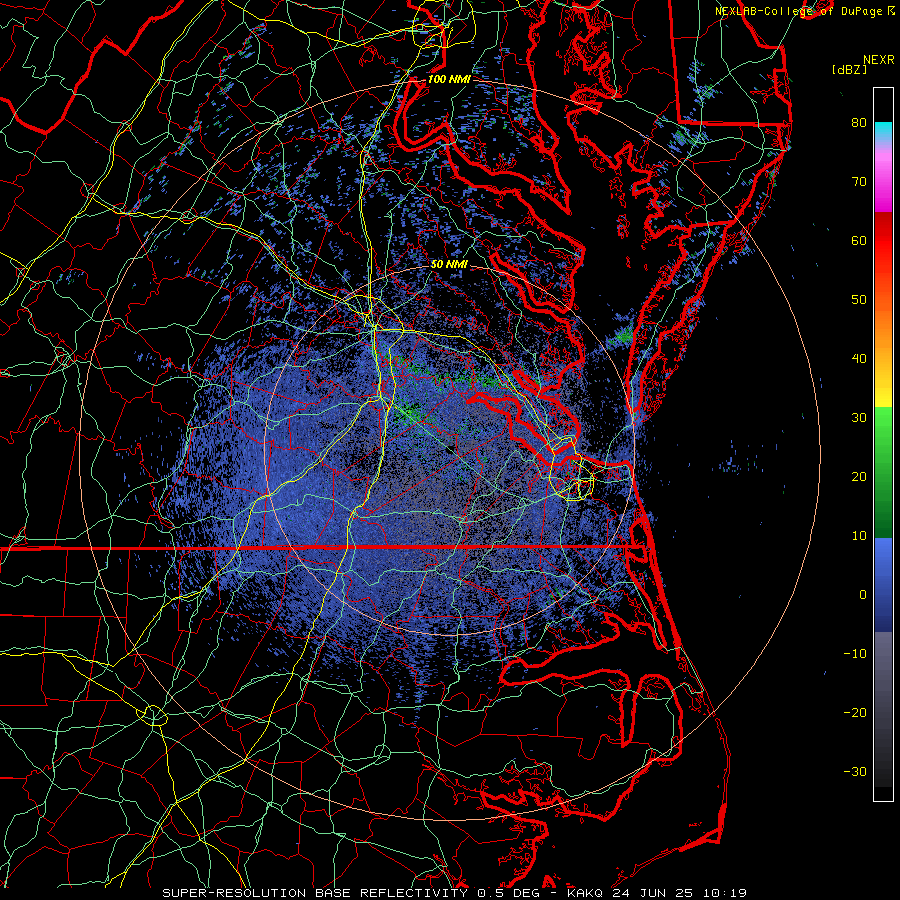Click the 50 NMI range ring label
900x900 pixels.
tap(449, 264)
